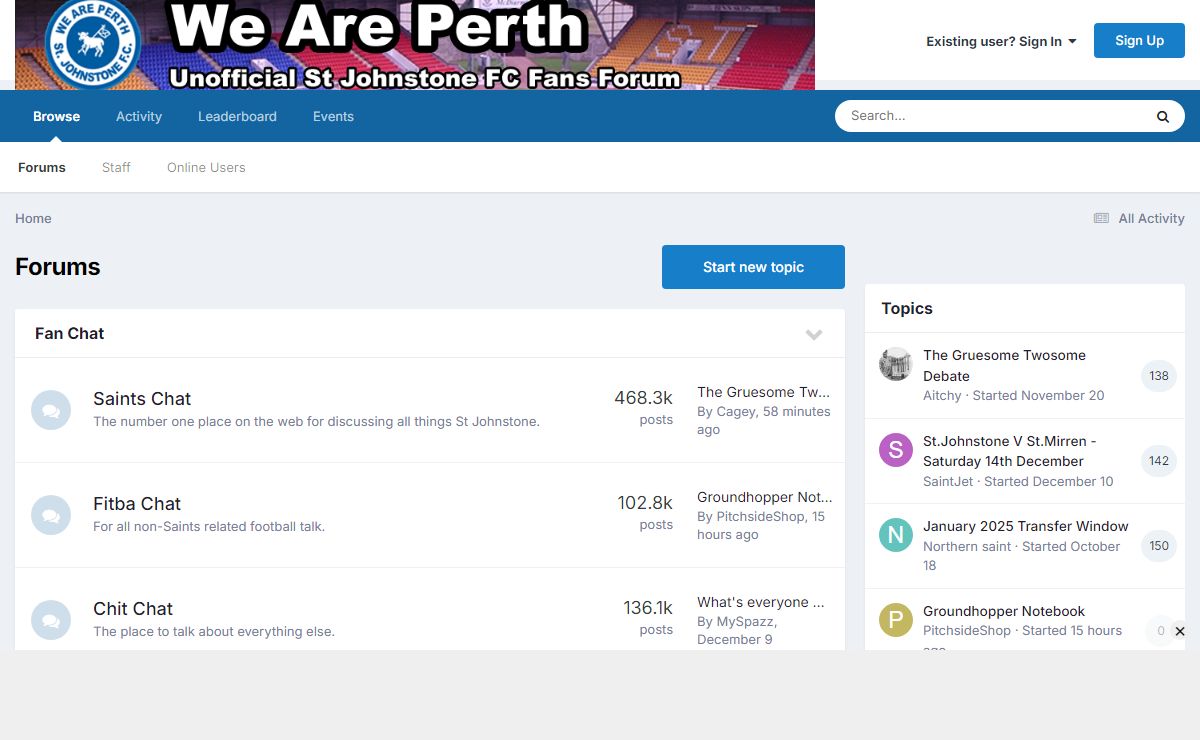
Task: Click the 102.8k posts count
Action: (x=645, y=503)
